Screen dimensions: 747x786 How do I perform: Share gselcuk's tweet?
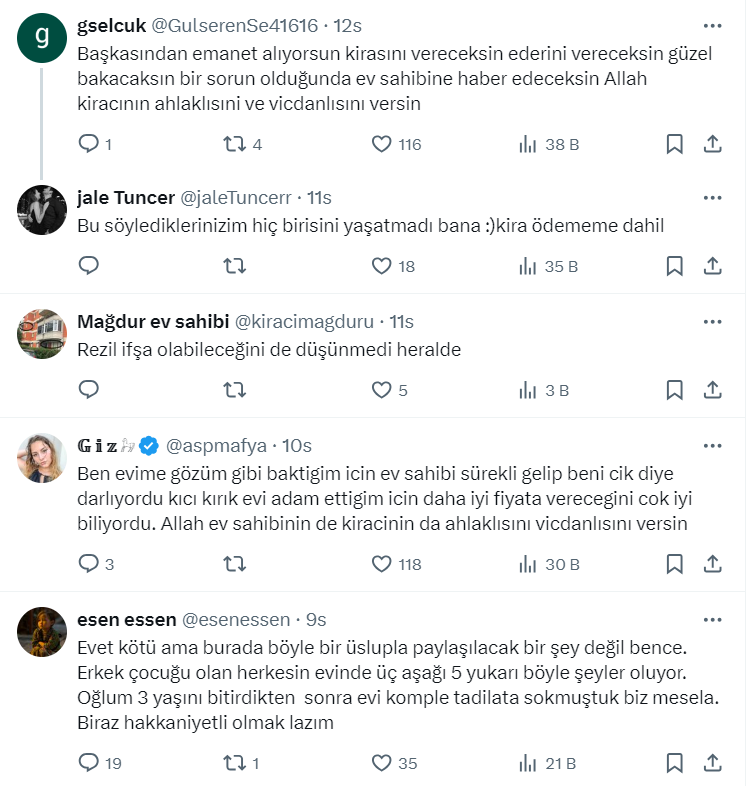click(713, 144)
